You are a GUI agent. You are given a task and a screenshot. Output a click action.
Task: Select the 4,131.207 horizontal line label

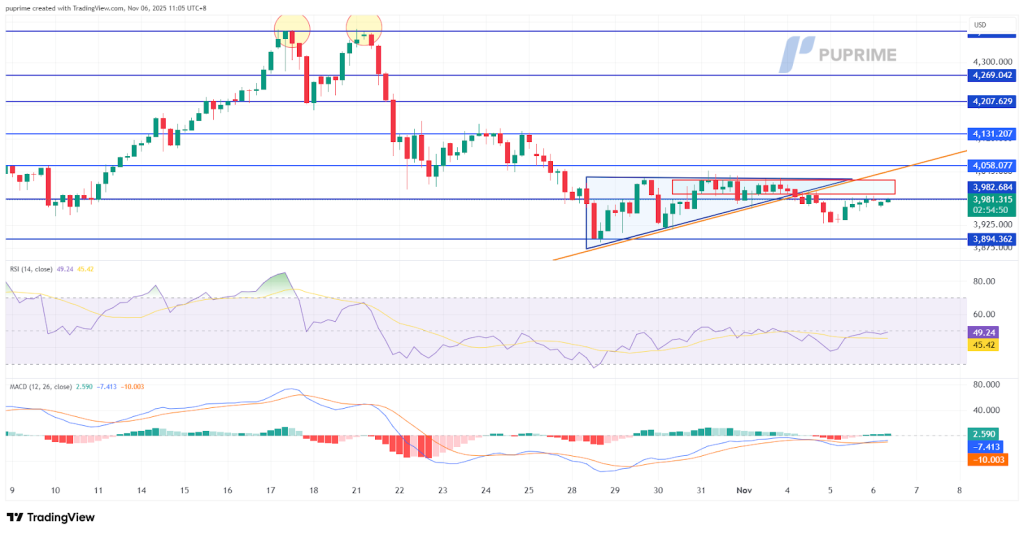992,133
